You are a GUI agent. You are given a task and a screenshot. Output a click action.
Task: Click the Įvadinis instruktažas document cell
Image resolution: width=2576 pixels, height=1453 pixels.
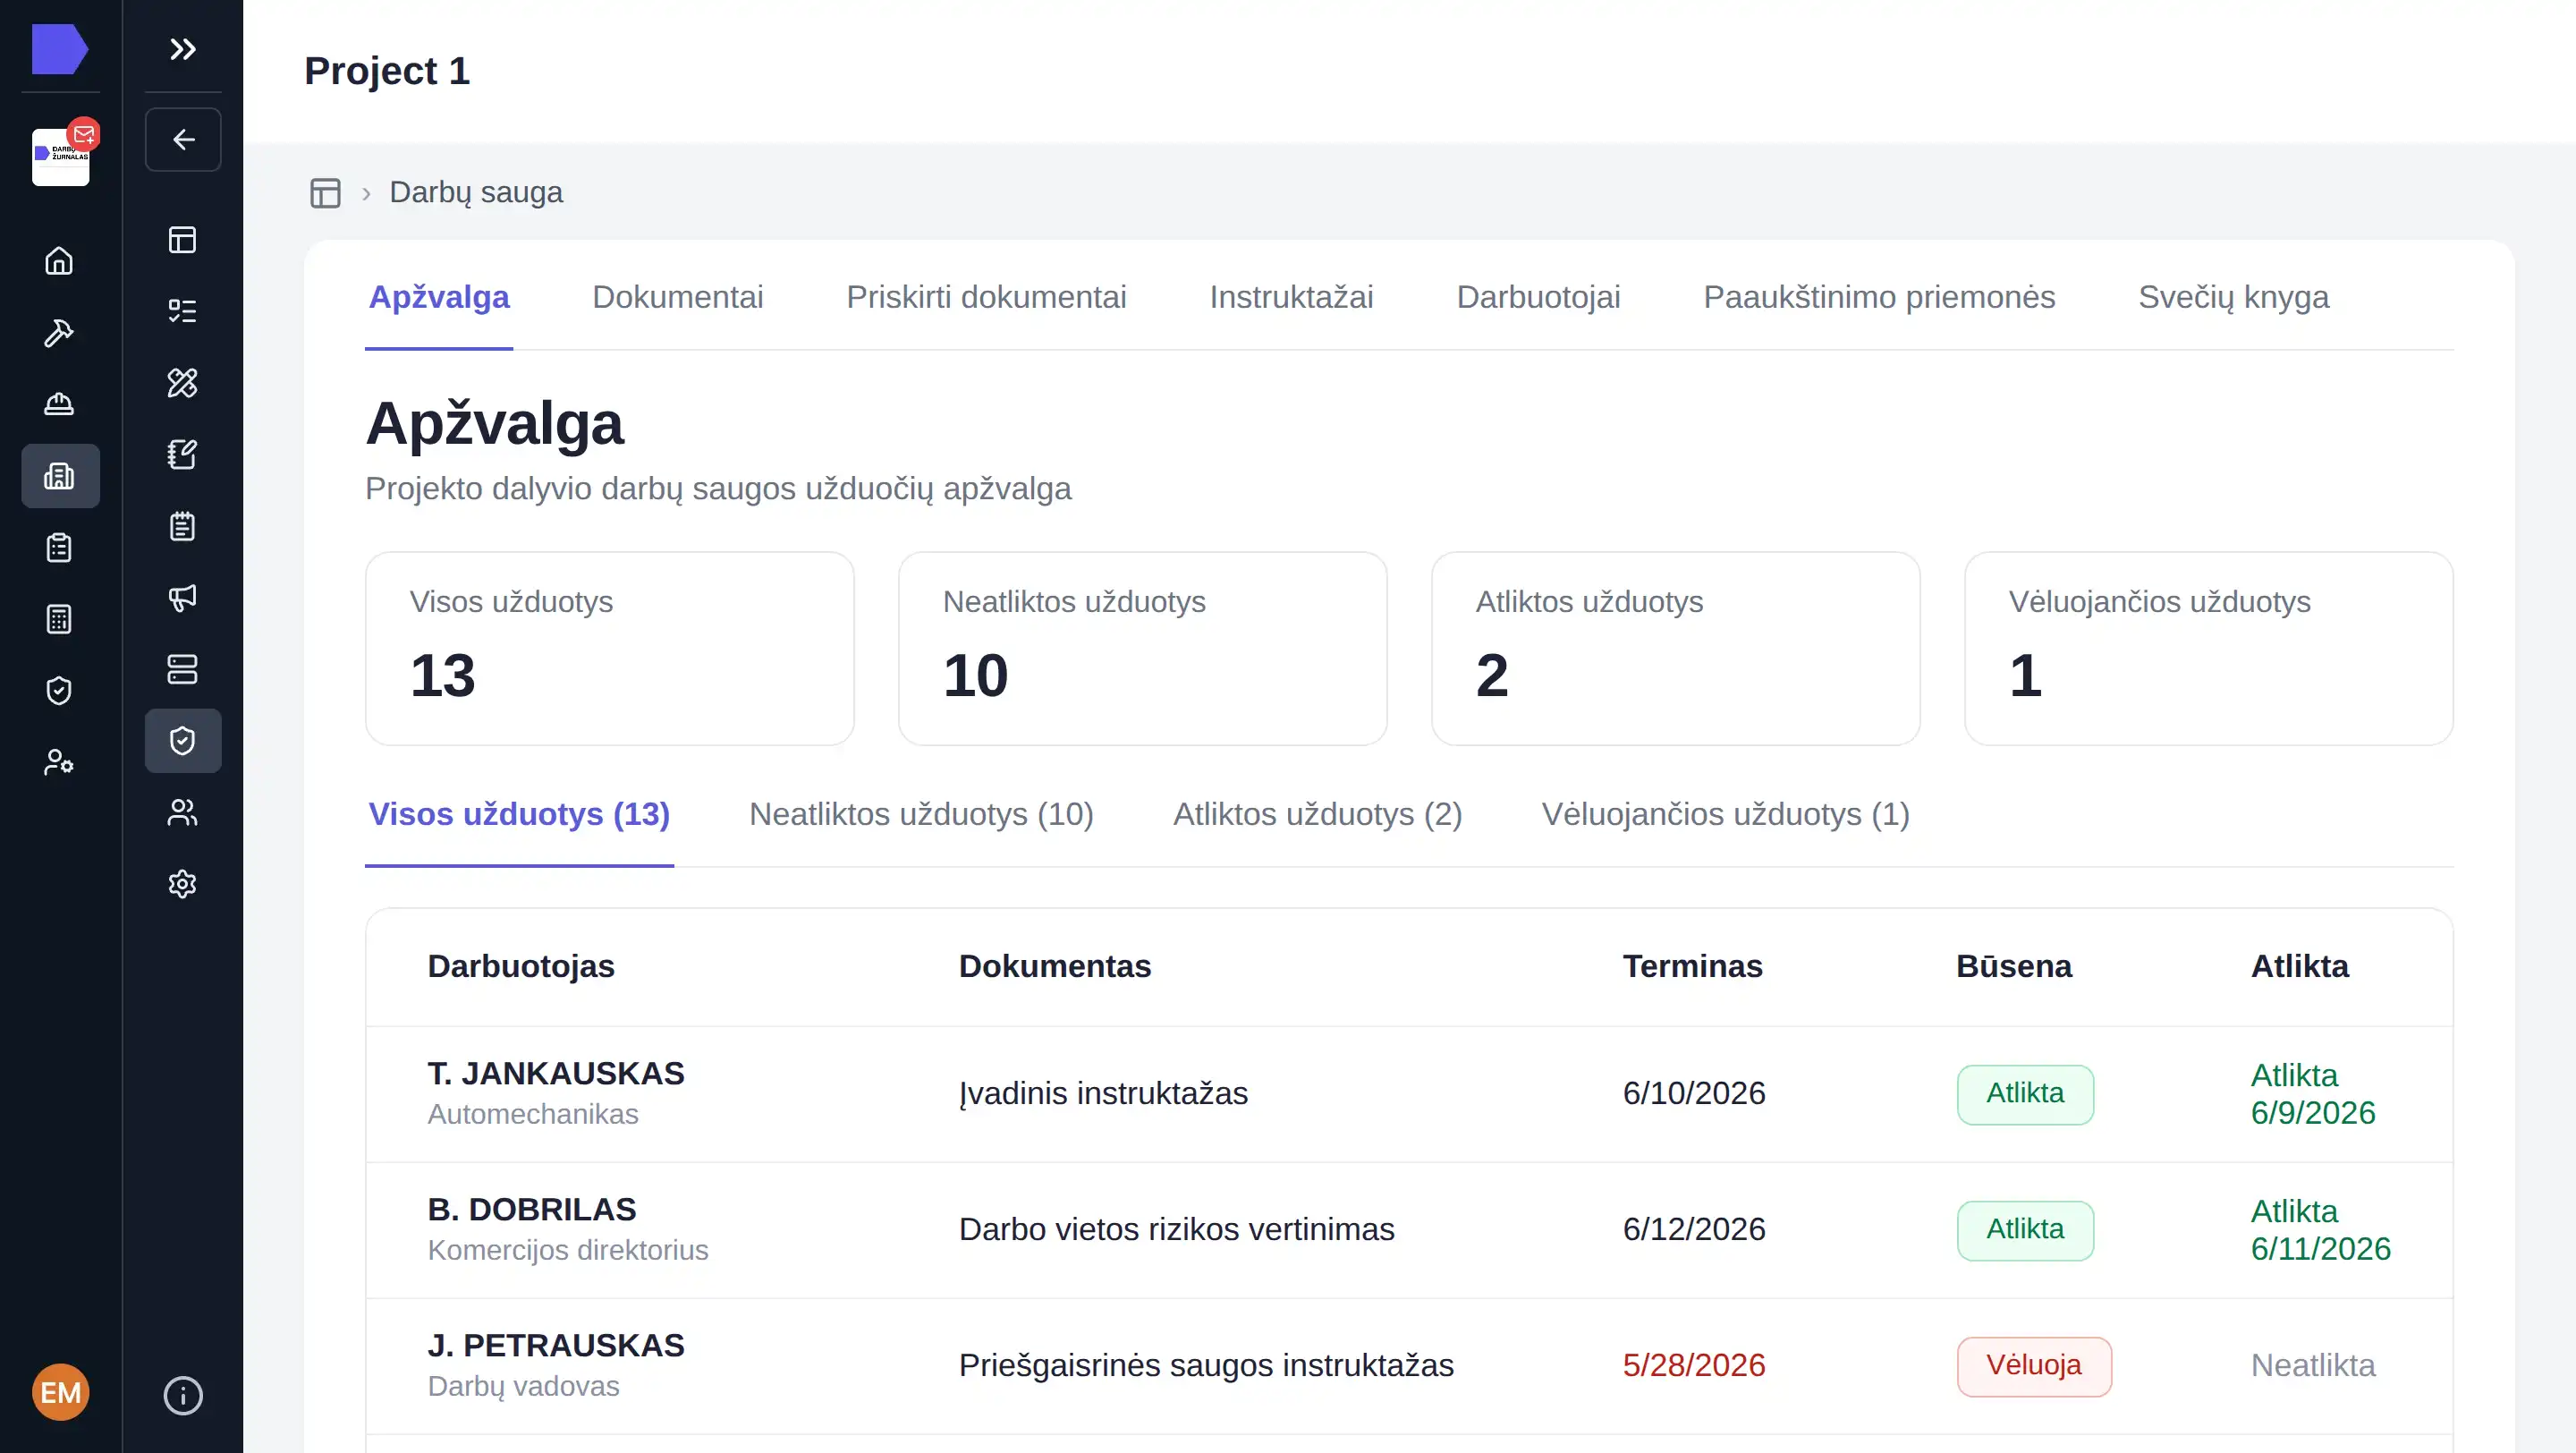click(x=1103, y=1093)
